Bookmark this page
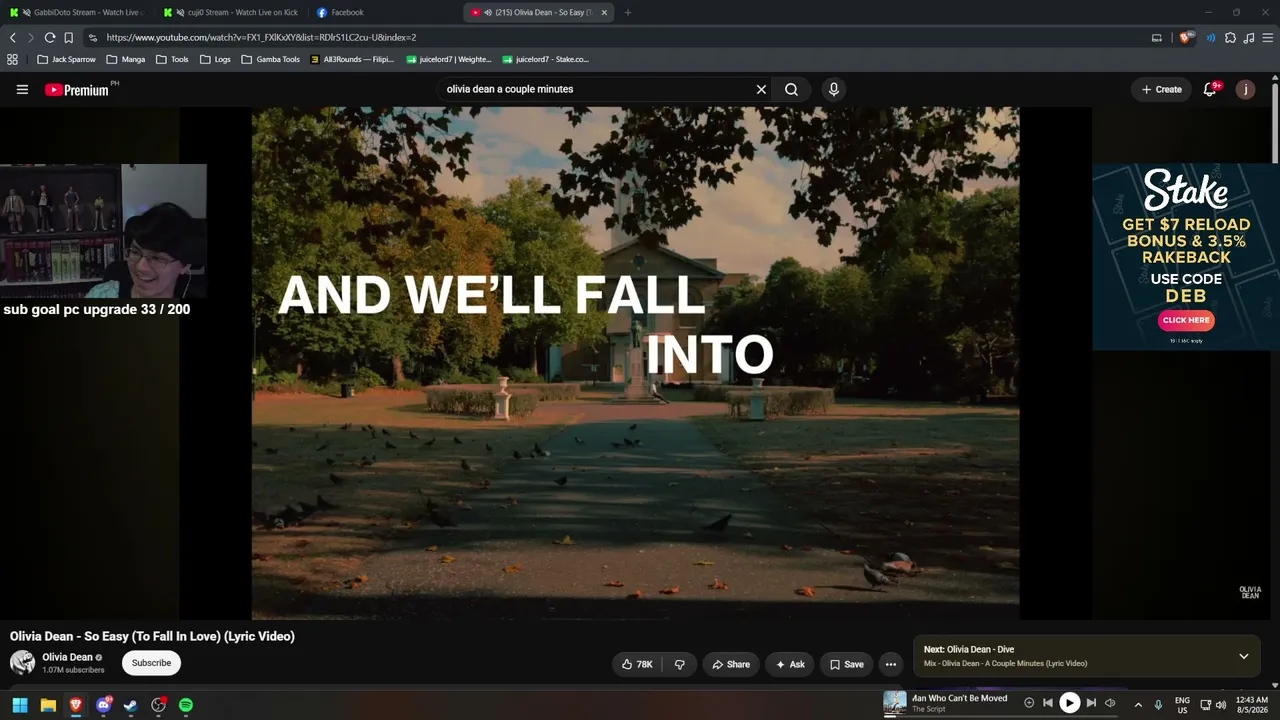Image resolution: width=1280 pixels, height=720 pixels. pos(69,37)
